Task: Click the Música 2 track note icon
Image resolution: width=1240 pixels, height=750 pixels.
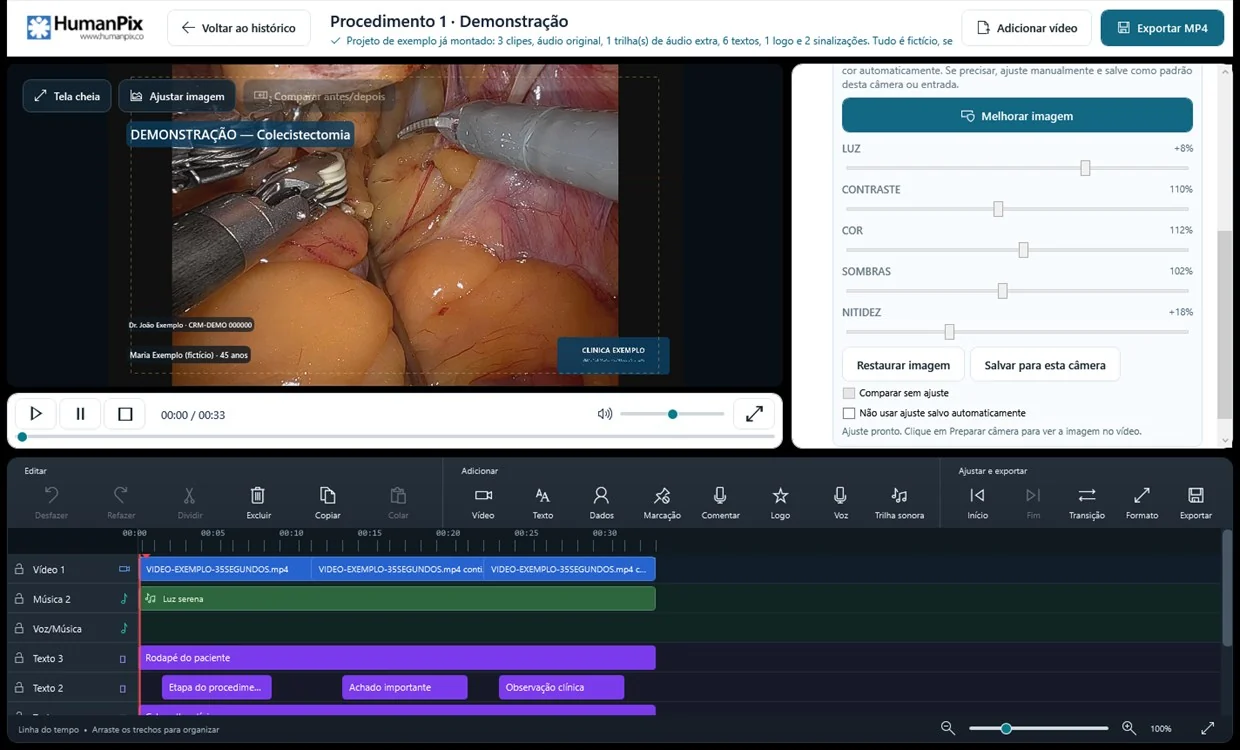Action: point(124,599)
